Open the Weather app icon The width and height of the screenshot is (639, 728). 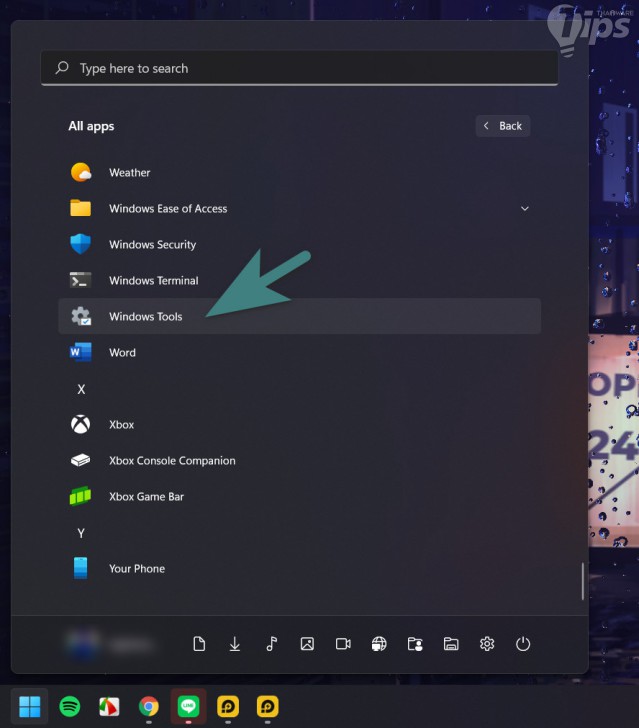click(x=81, y=172)
